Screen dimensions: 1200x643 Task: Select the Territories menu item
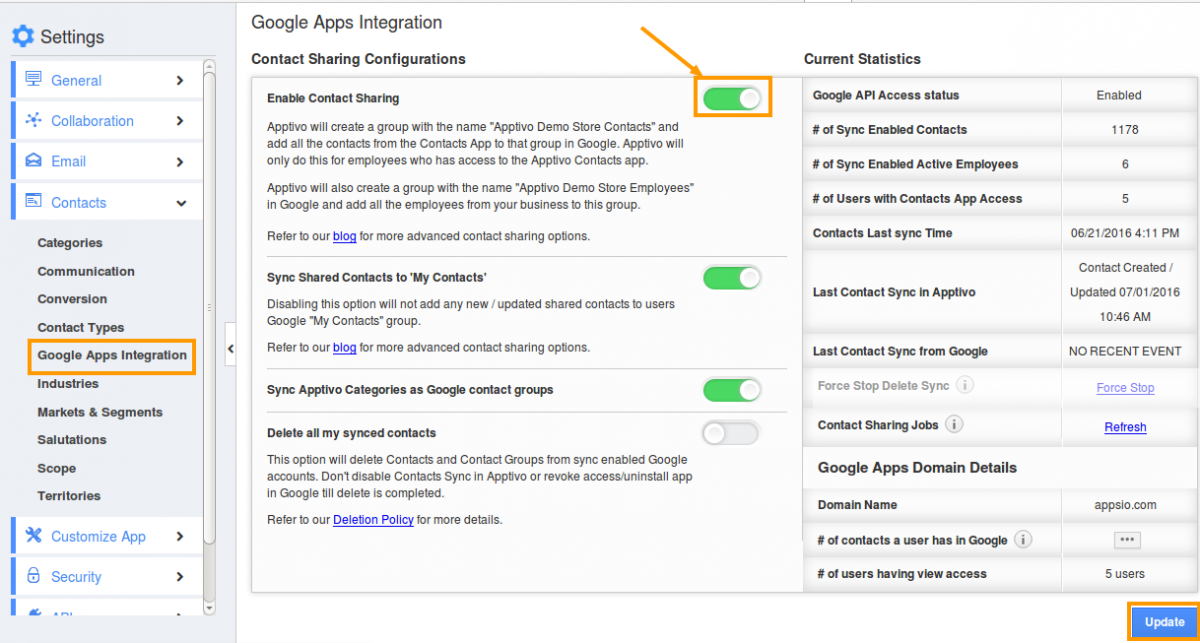[x=67, y=495]
